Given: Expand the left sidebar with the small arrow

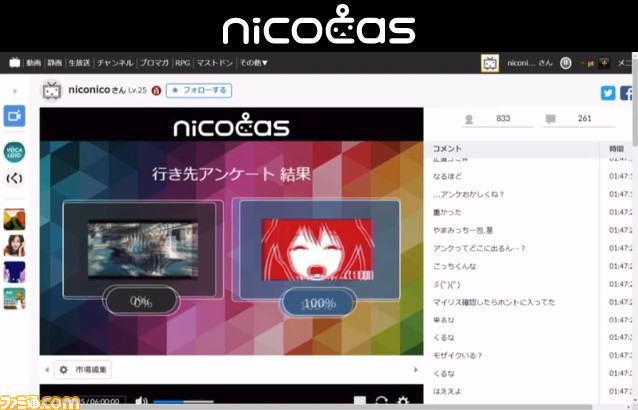Looking at the screenshot, I should point(15,91).
